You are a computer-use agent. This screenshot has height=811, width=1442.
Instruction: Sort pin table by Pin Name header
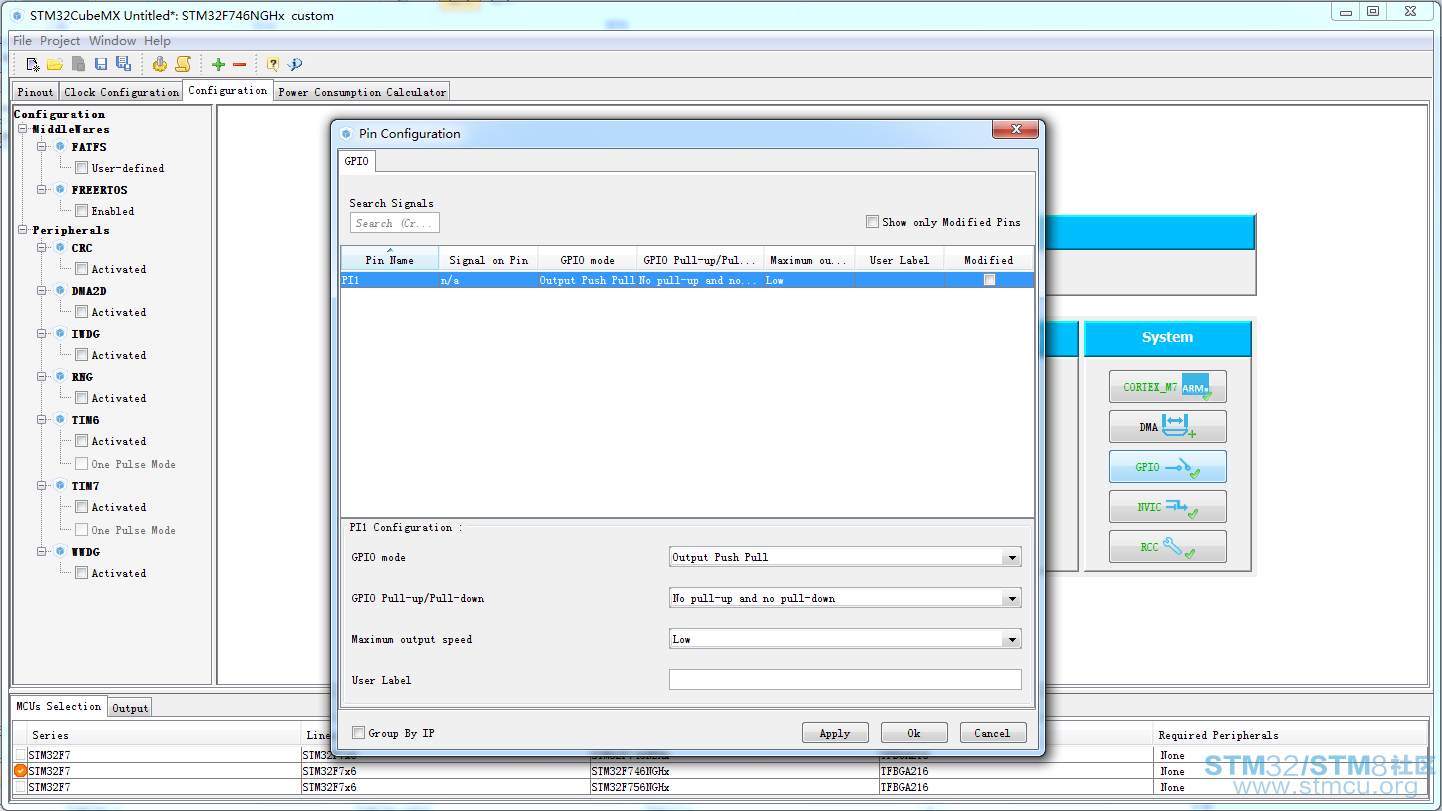coord(389,259)
